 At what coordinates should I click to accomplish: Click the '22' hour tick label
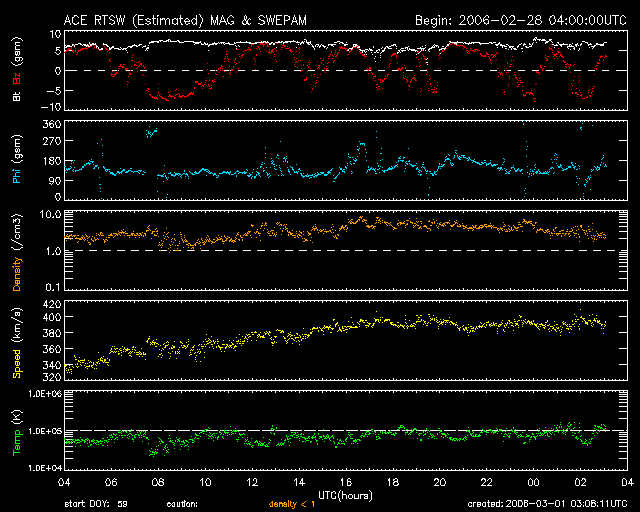click(487, 483)
